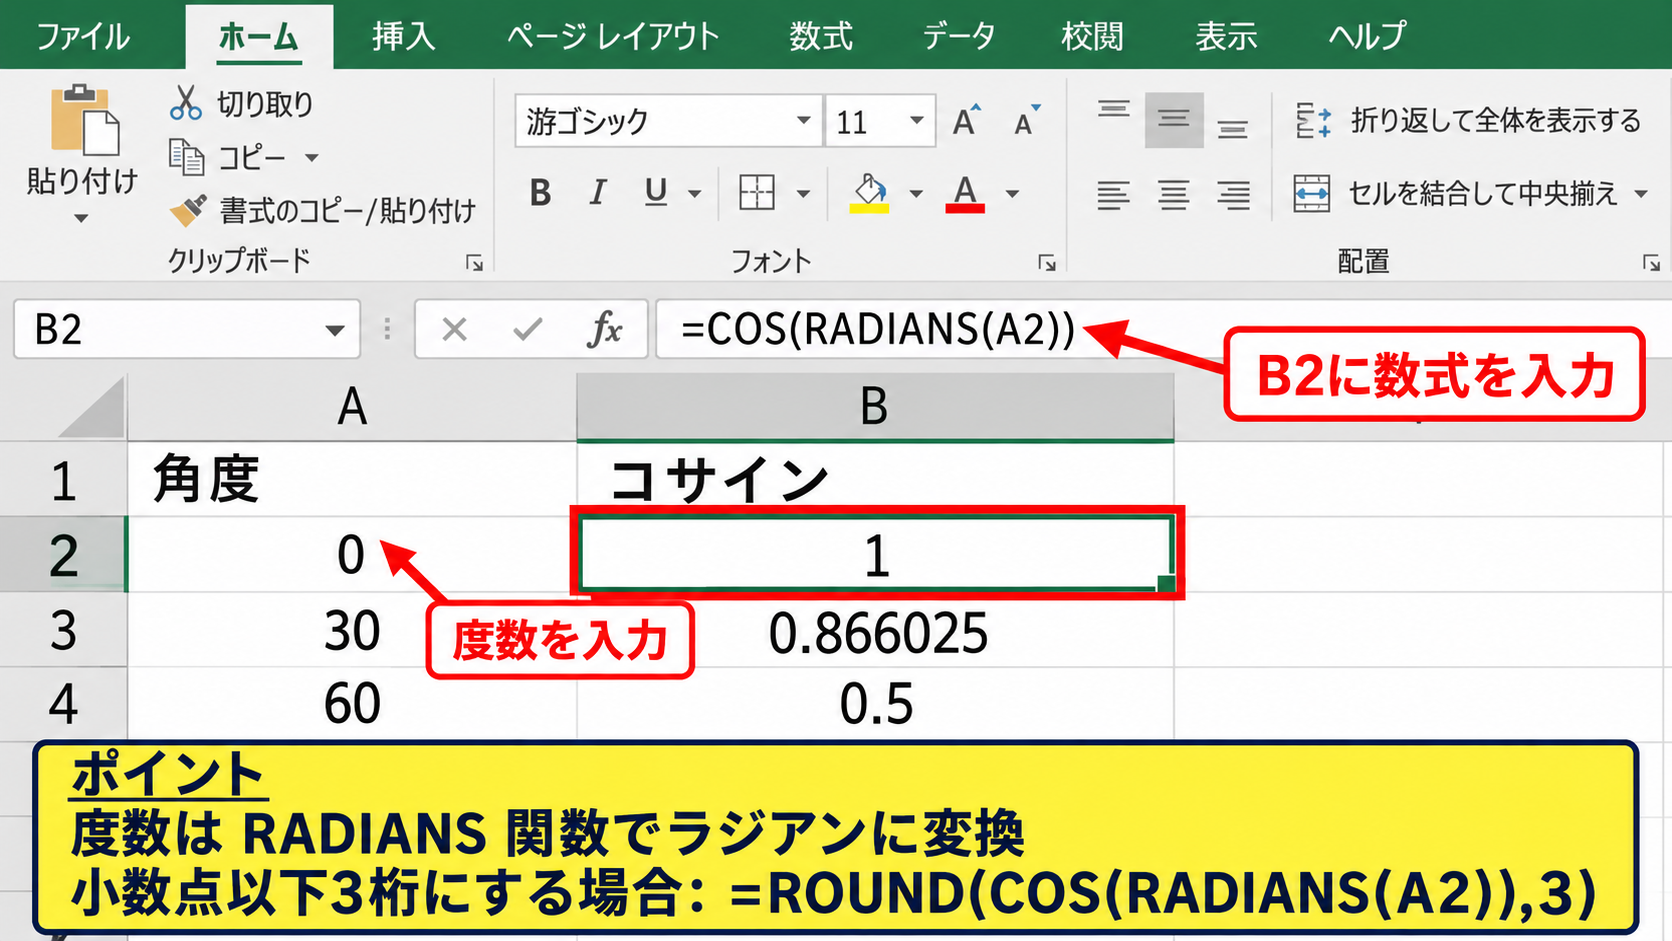
Task: Open merge and center dropdown arrow
Action: pos(1641,193)
